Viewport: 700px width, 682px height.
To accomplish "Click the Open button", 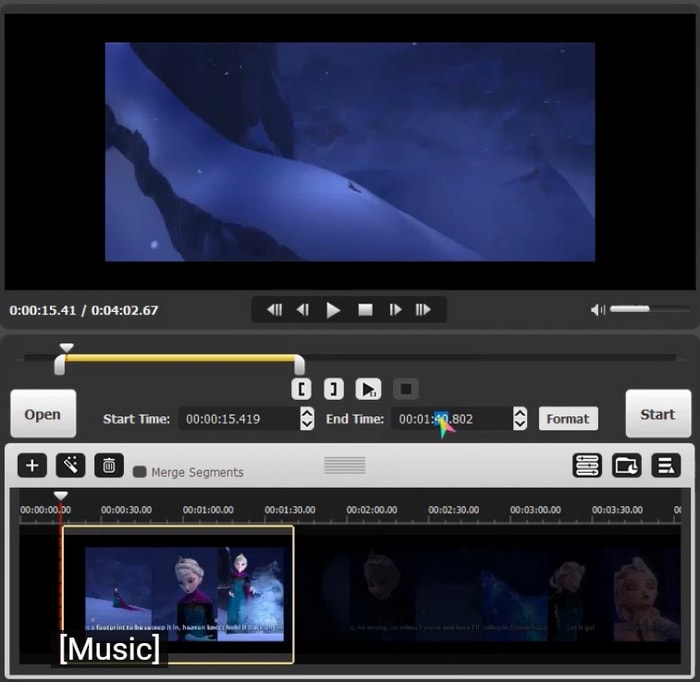I will click(43, 414).
